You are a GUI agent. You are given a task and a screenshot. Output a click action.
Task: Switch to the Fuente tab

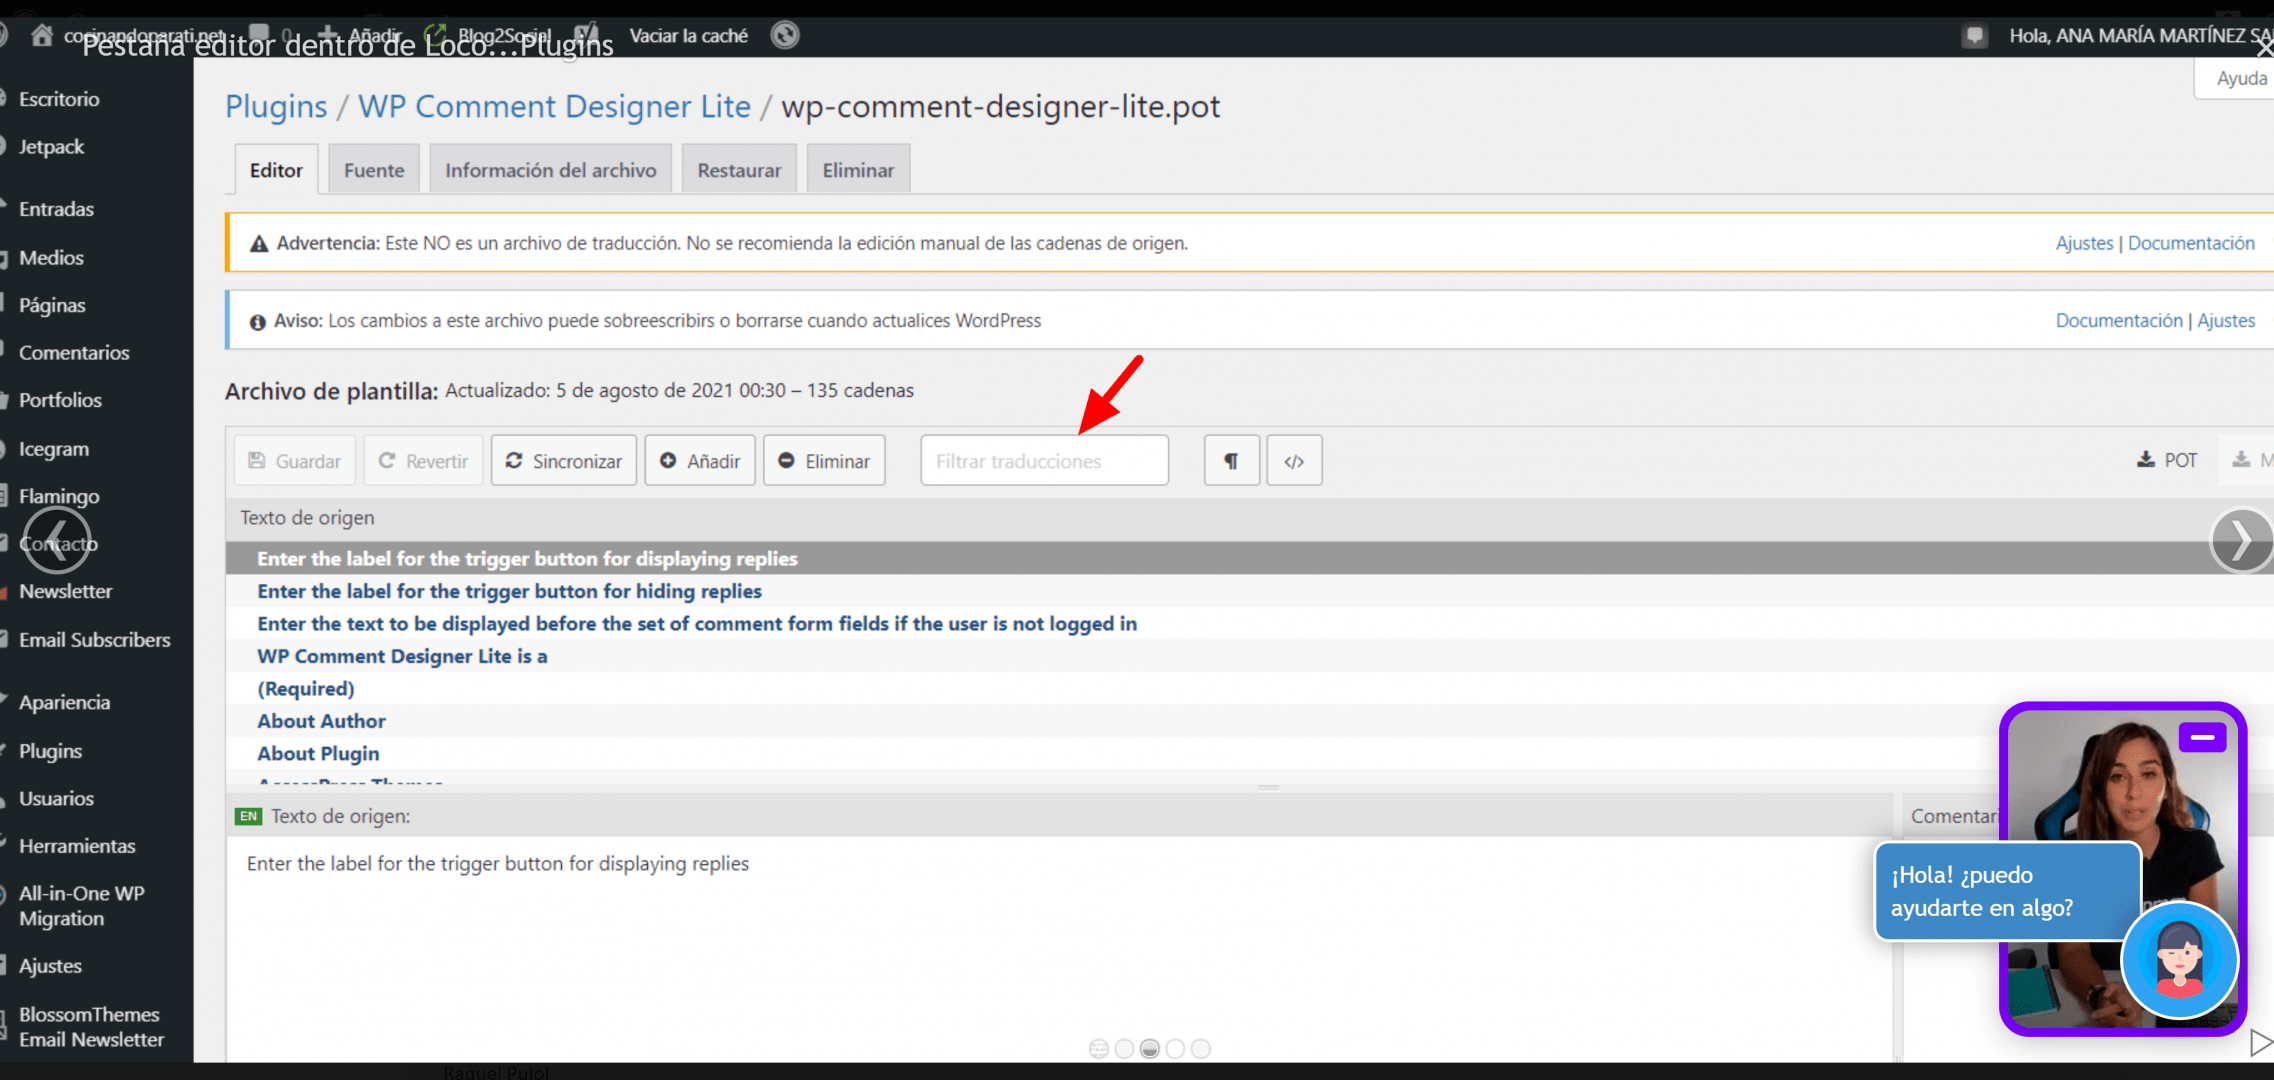tap(374, 170)
